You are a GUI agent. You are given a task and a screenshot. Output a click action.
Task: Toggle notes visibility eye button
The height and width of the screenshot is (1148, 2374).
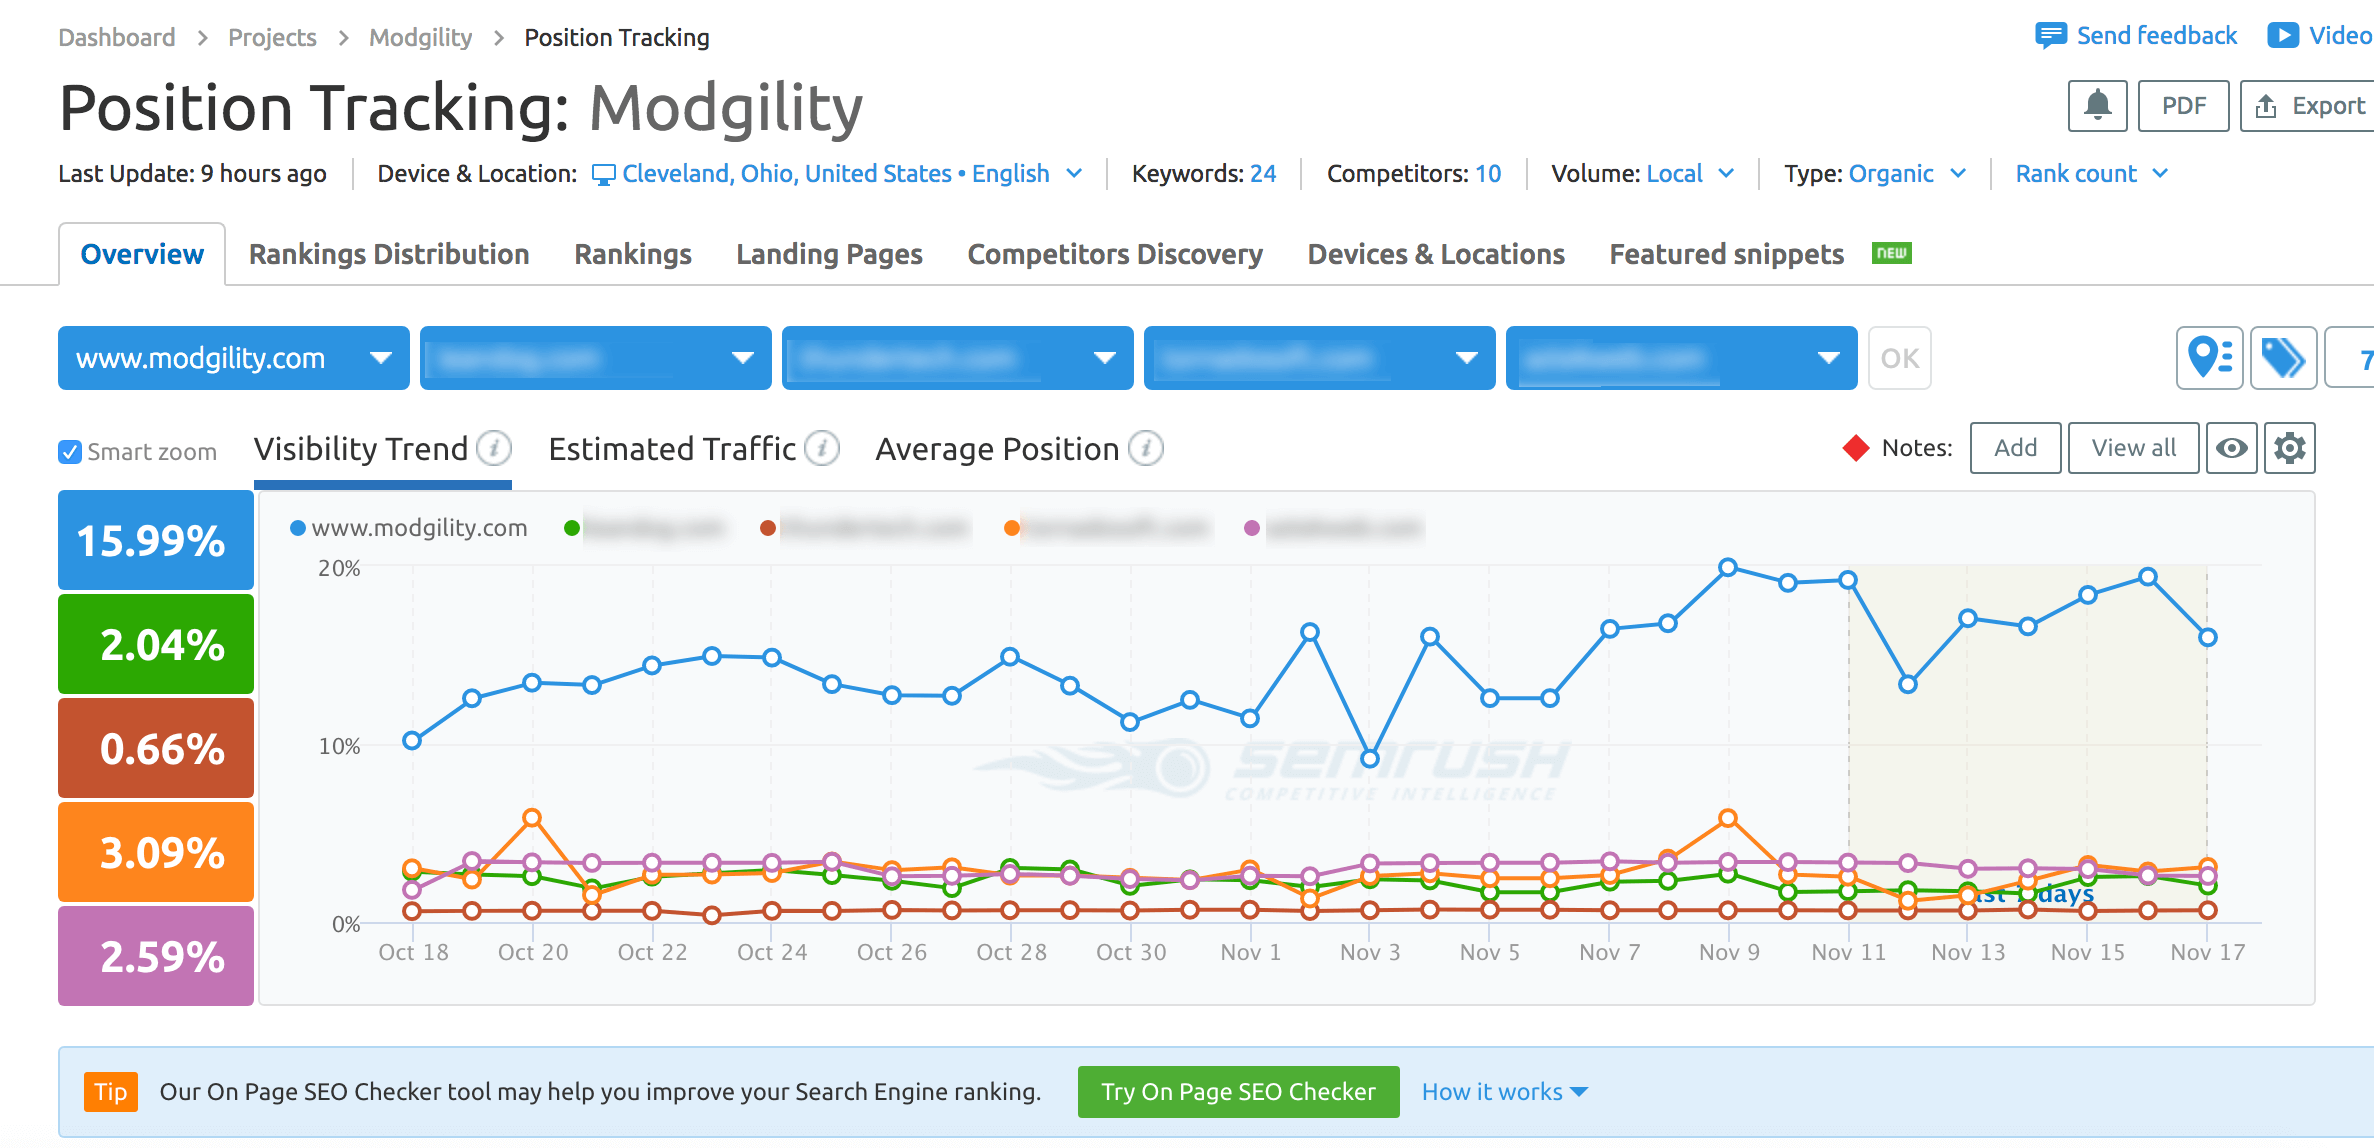[x=2232, y=448]
